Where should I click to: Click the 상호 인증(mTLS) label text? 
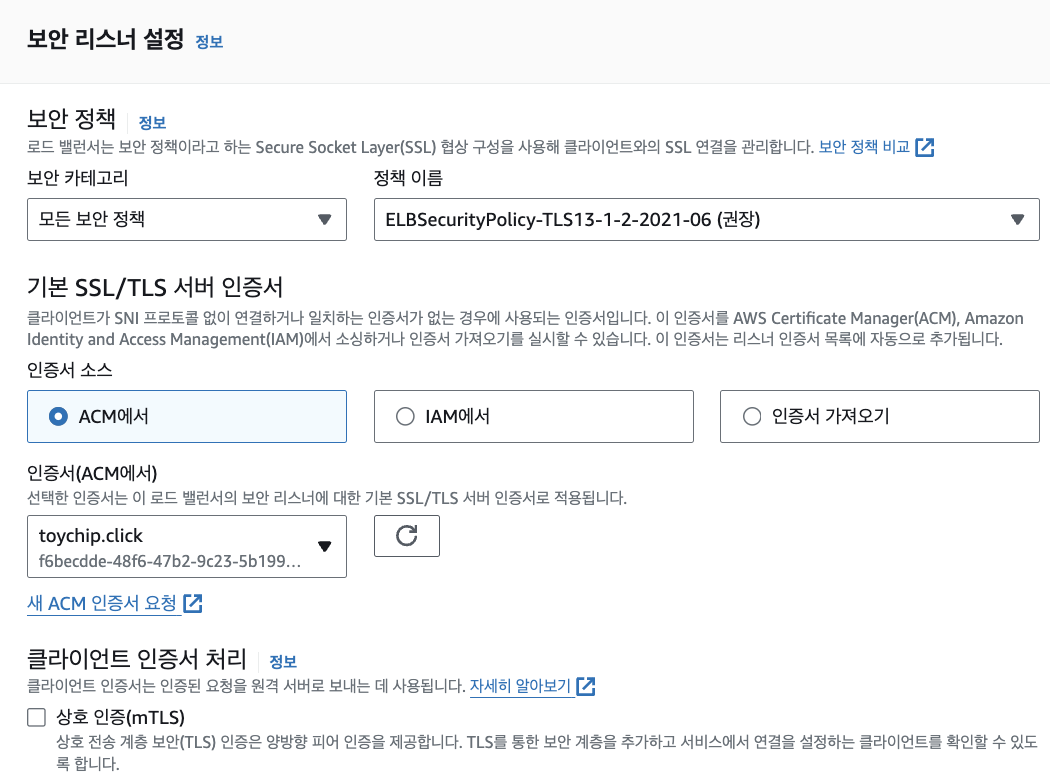[x=121, y=717]
